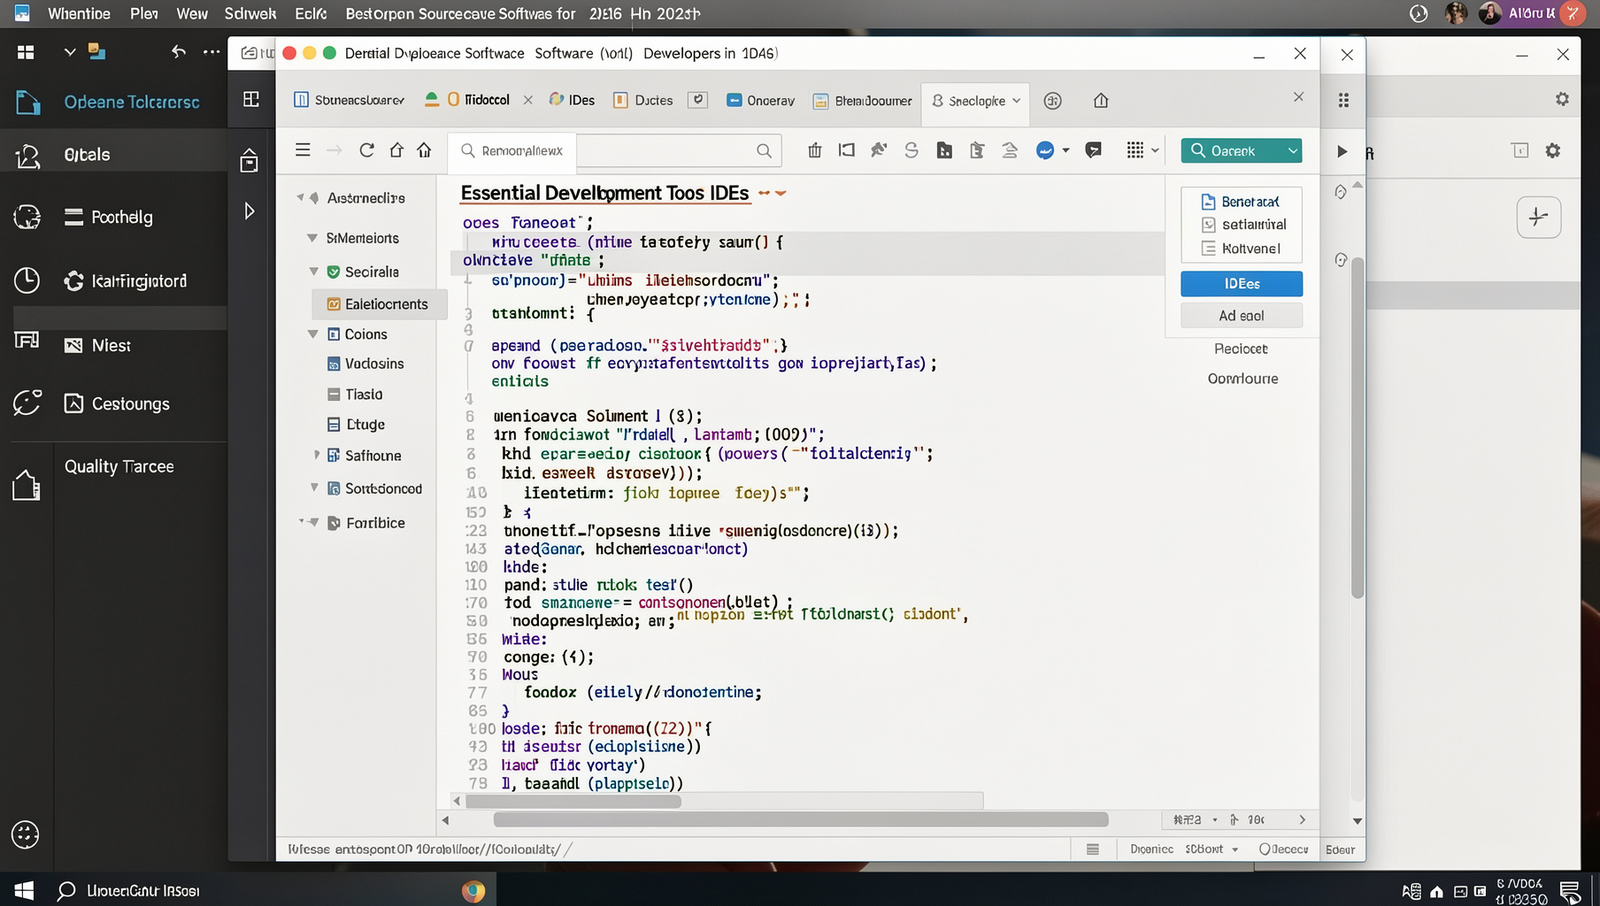Screen dimensions: 1600x906
Task: Click the blue IDEes button
Action: [x=1241, y=284]
